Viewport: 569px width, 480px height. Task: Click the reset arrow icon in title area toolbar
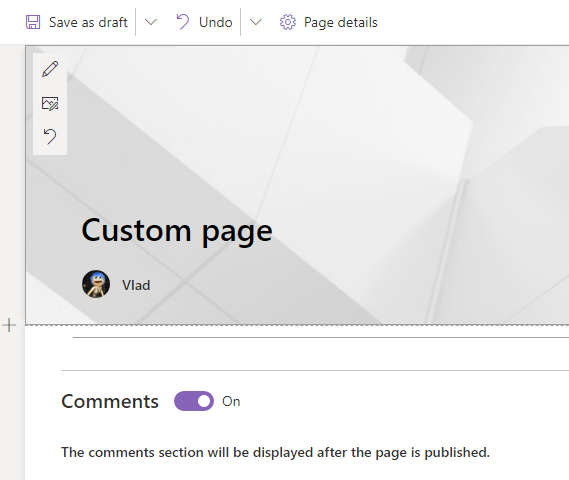pyautogui.click(x=50, y=136)
